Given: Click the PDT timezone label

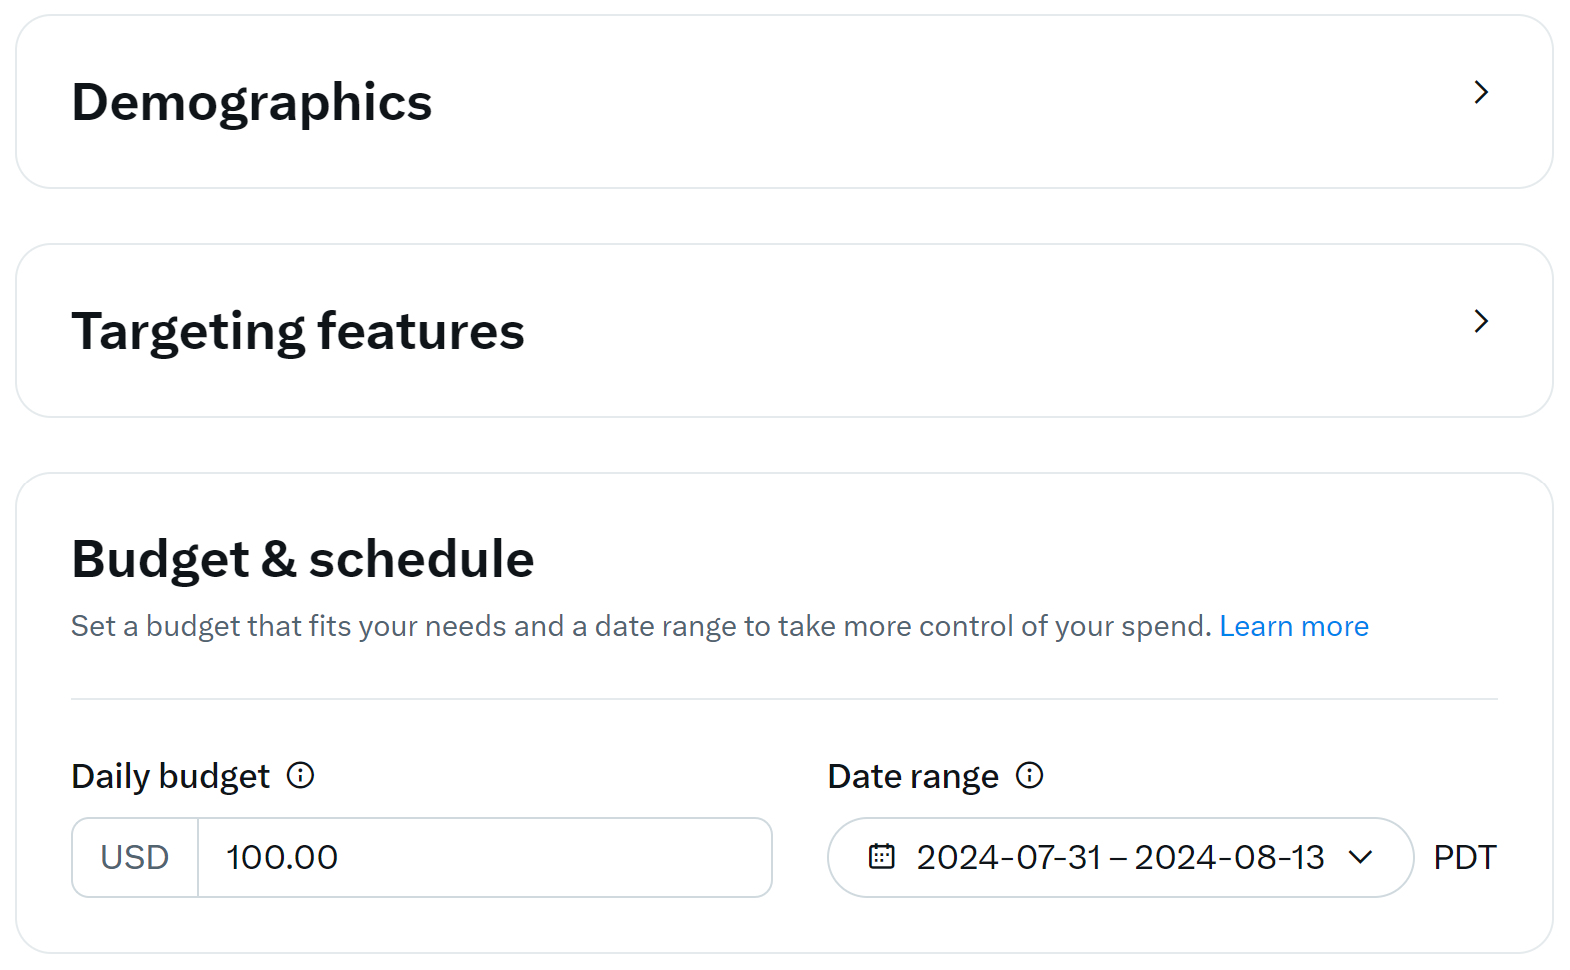Looking at the screenshot, I should pos(1464,857).
